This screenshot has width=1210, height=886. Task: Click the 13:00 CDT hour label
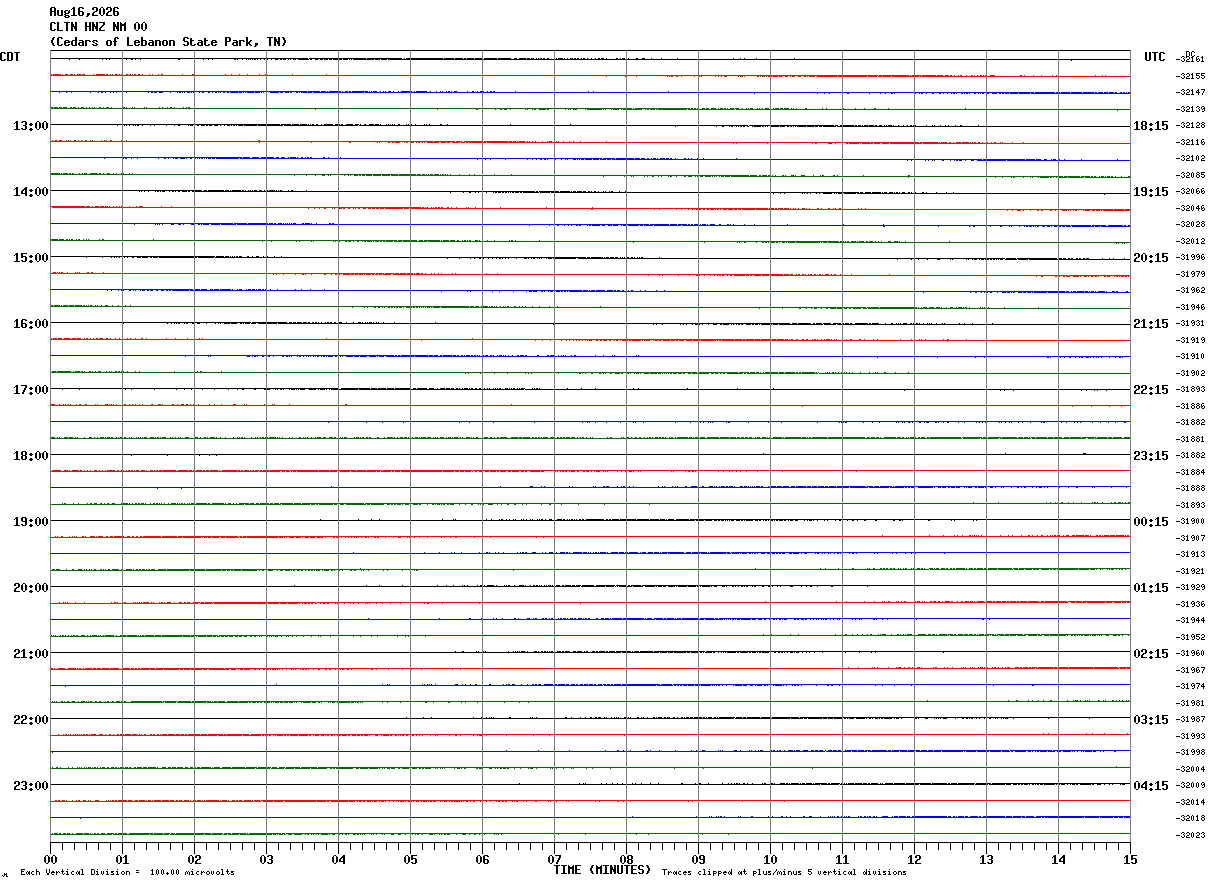pos(30,126)
